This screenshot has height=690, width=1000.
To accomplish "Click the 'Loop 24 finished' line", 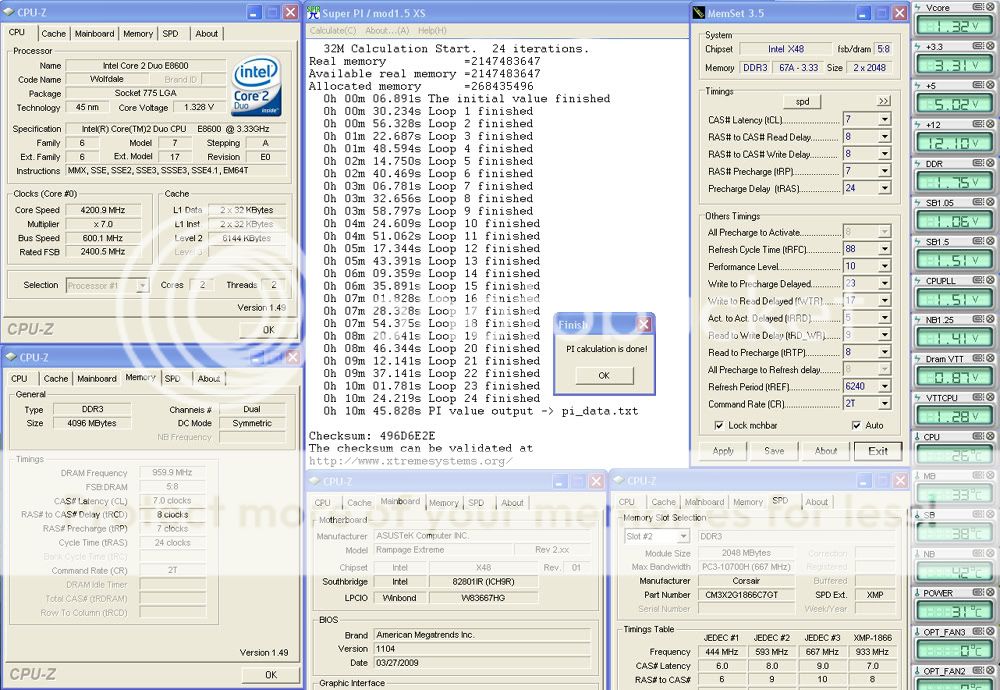I will tap(485, 399).
